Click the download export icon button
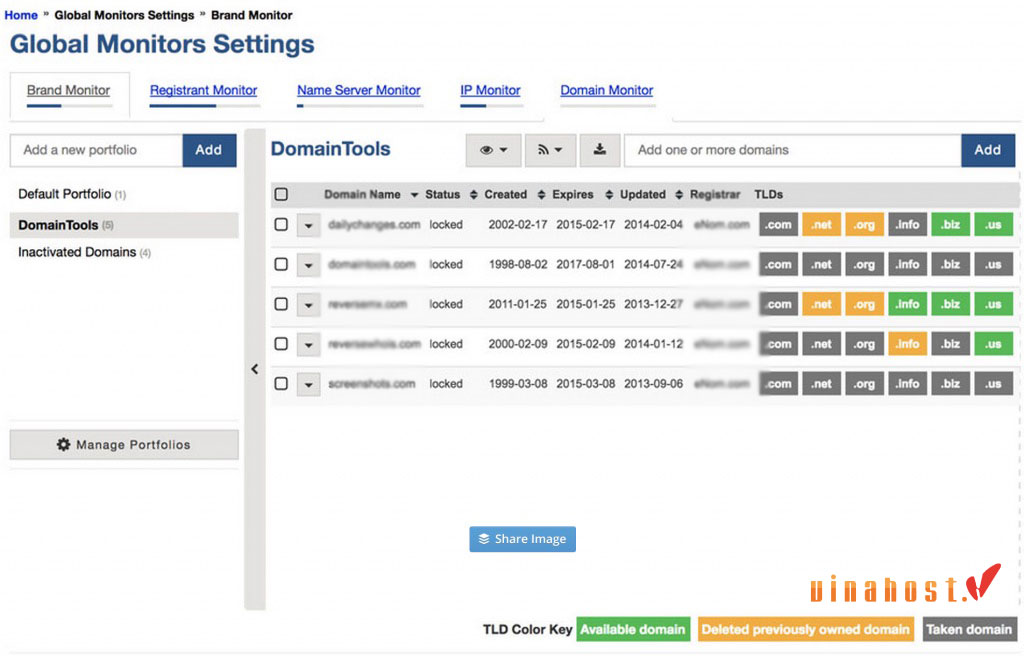1024x656 pixels. pyautogui.click(x=600, y=150)
